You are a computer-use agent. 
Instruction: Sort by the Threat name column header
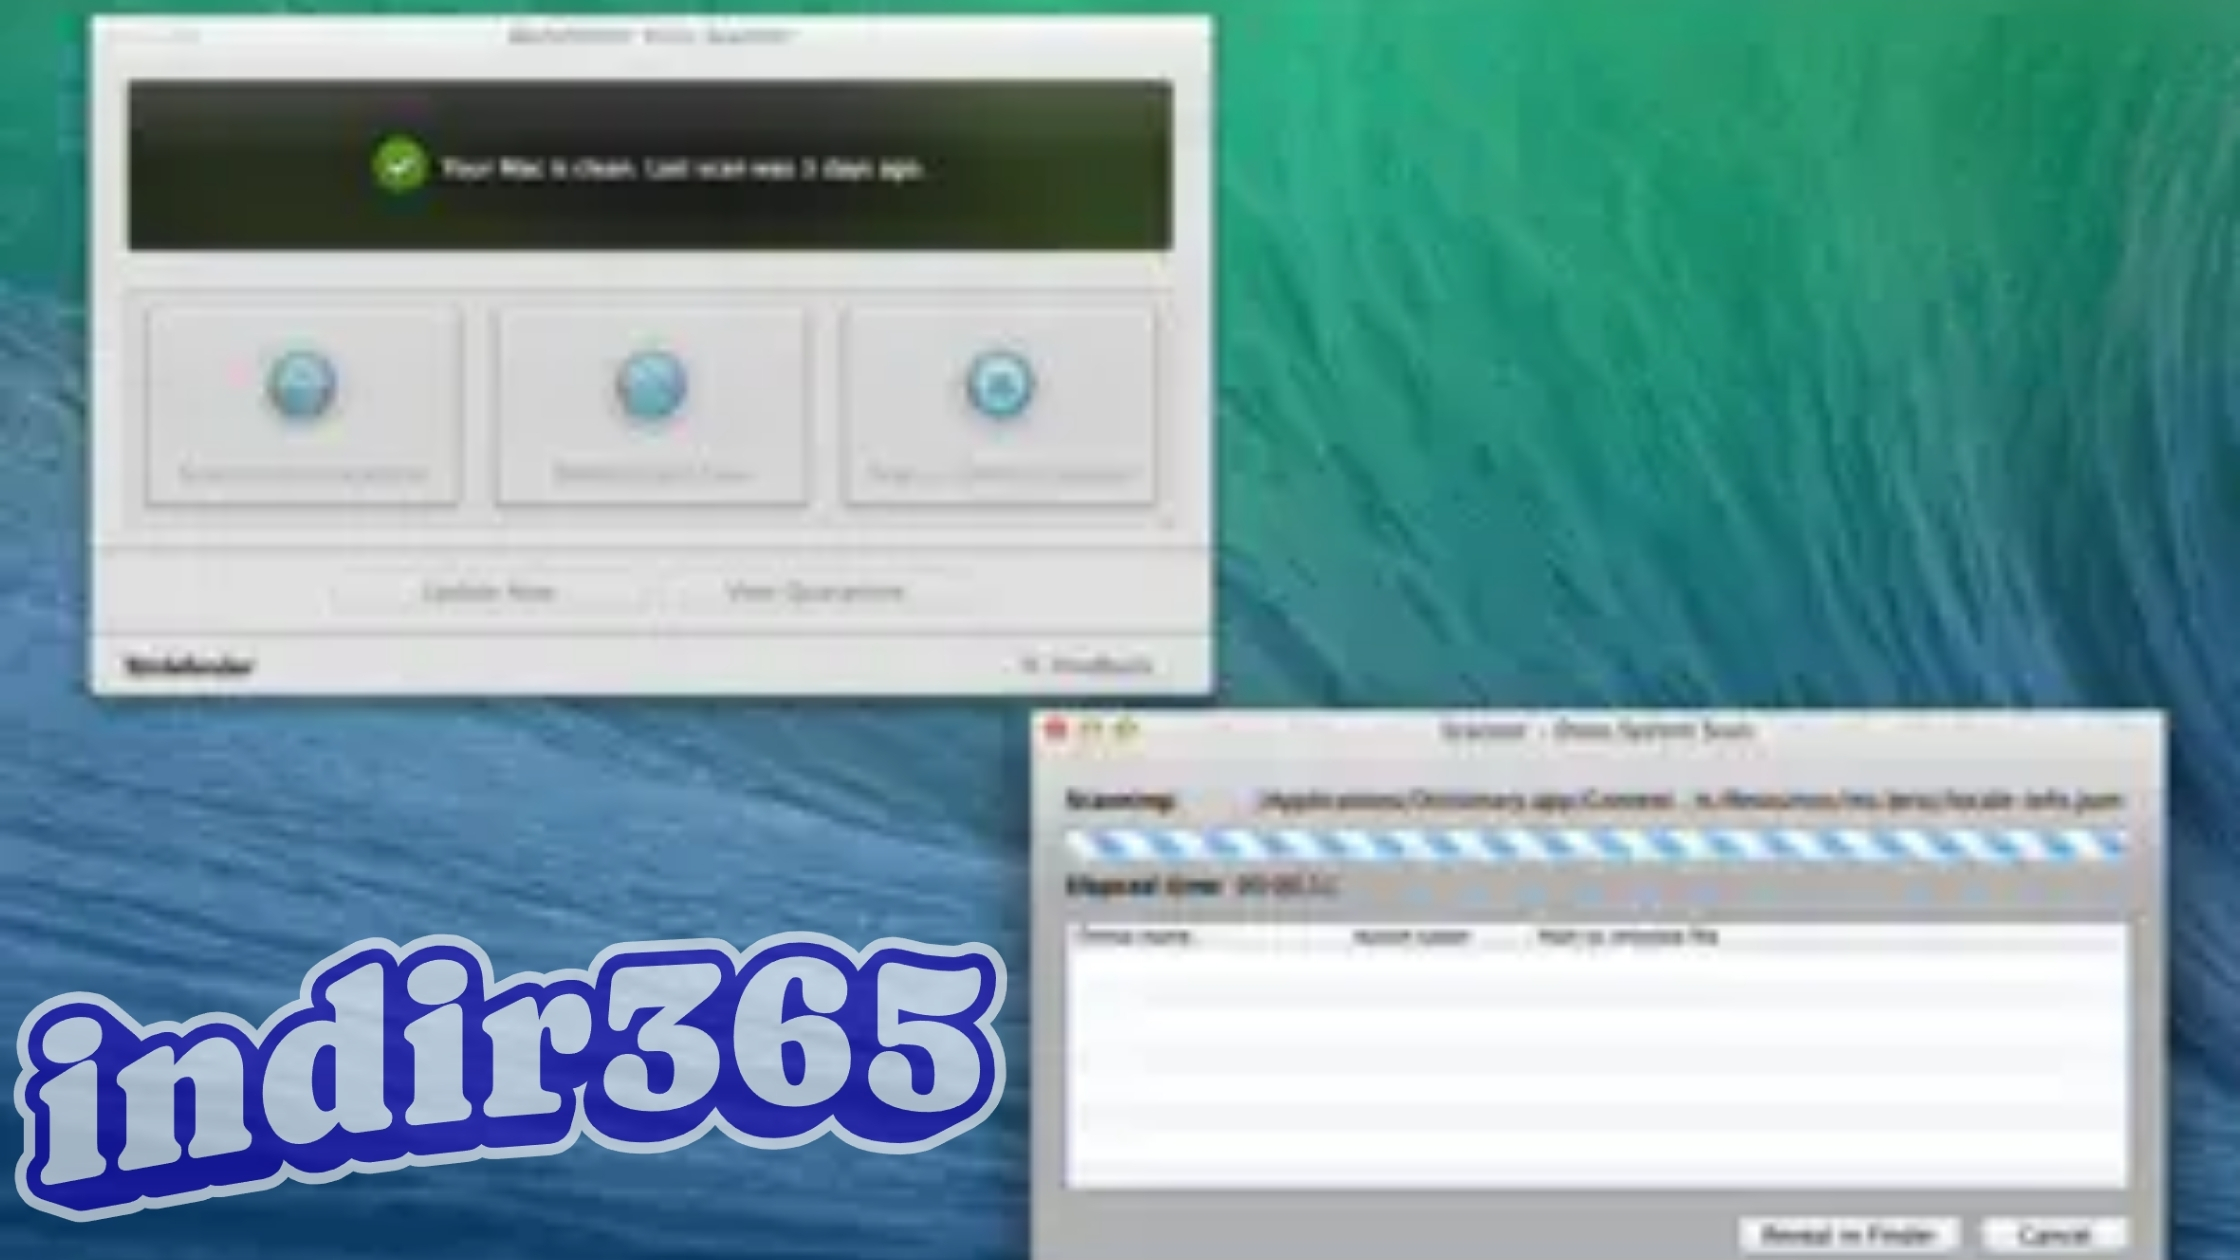click(1136, 937)
